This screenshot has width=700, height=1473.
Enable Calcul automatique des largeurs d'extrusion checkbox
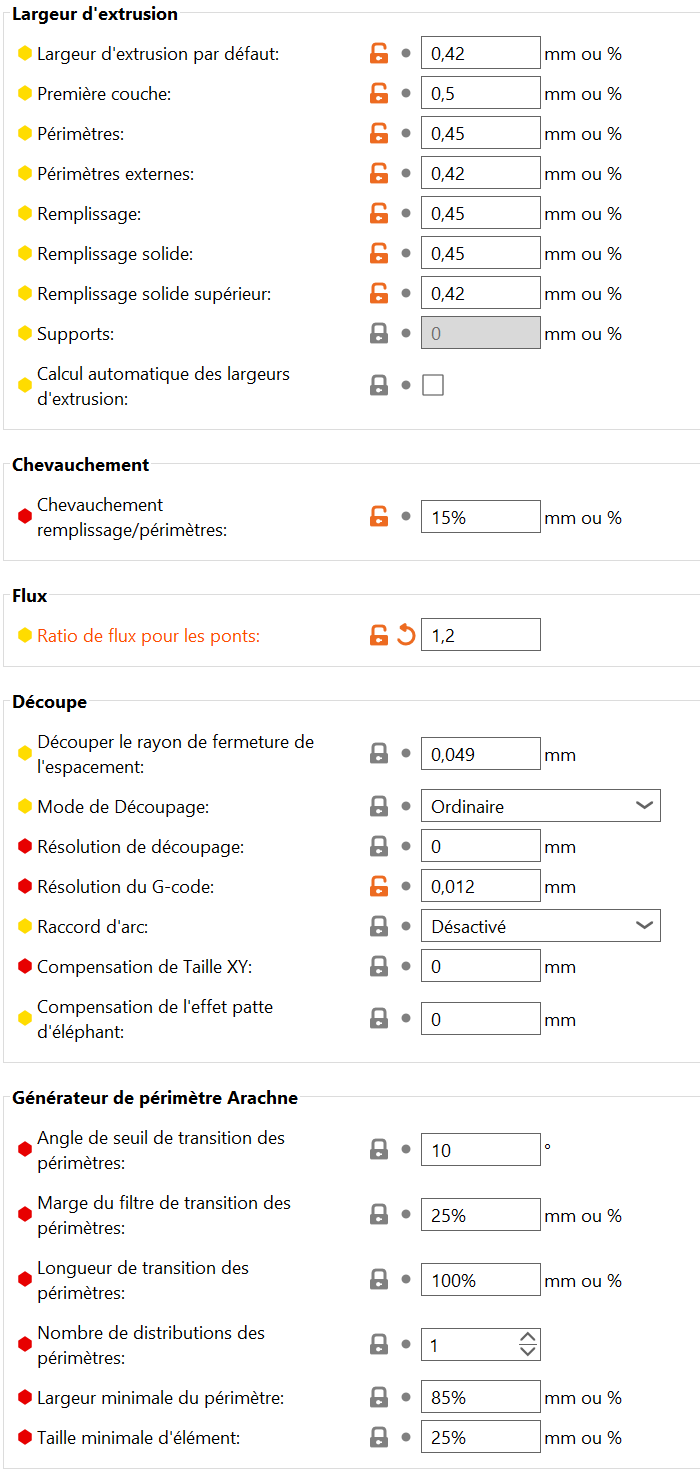pos(433,385)
